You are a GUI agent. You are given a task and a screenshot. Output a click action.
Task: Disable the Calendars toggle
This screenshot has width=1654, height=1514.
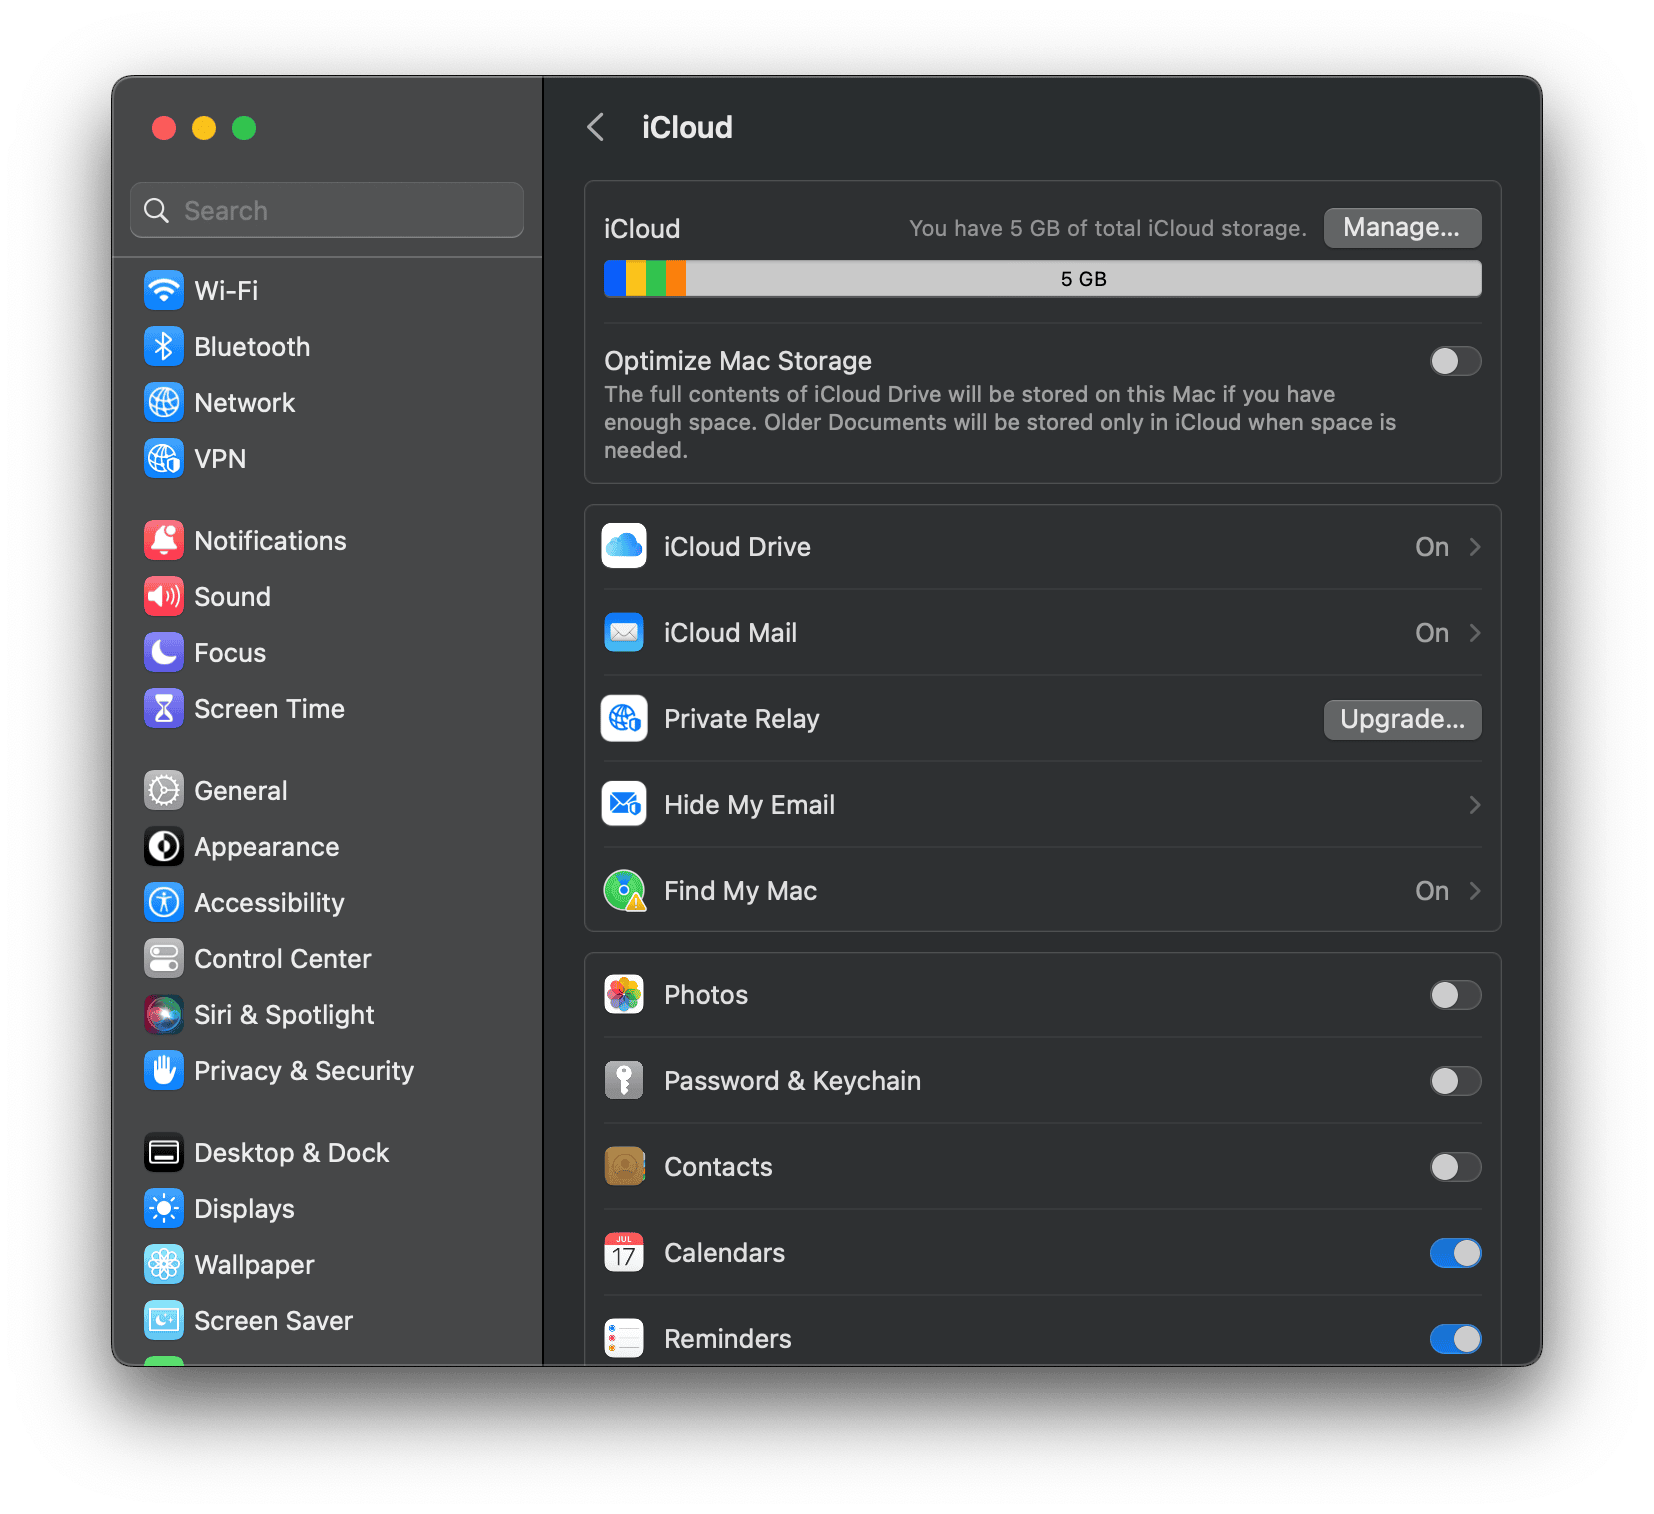(x=1455, y=1253)
